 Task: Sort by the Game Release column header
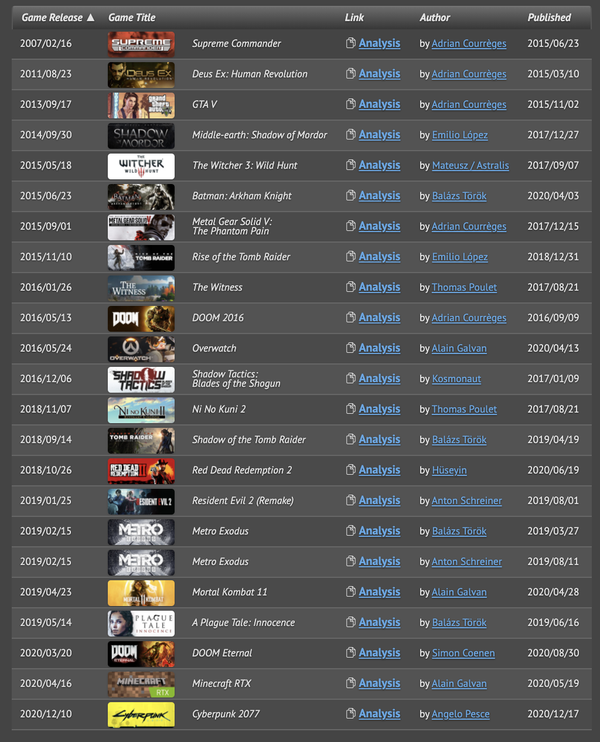(x=58, y=18)
